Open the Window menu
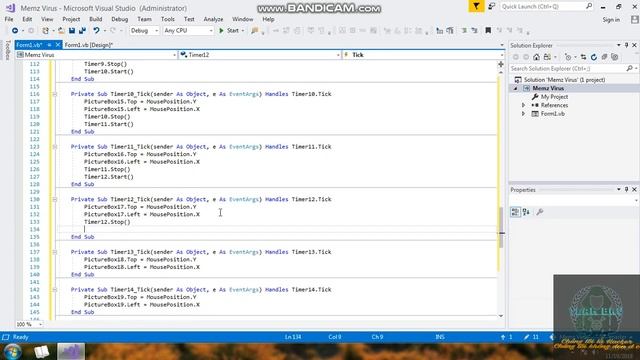The image size is (640, 360). (x=242, y=19)
